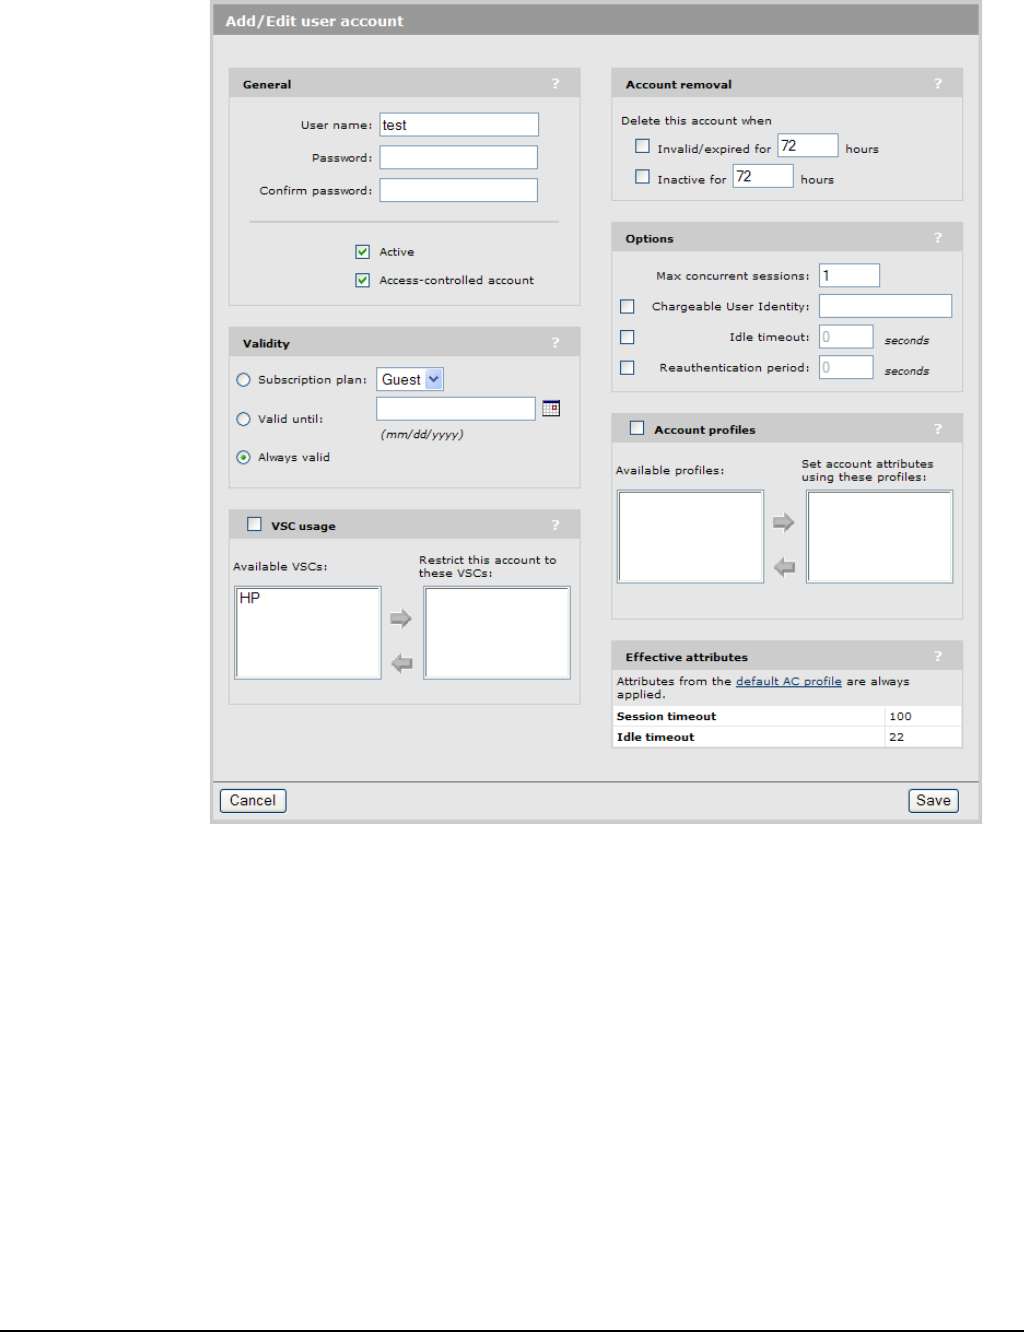Screen dimensions: 1024x1332
Task: Click the right arrow to restrict VSCs
Action: tap(401, 618)
